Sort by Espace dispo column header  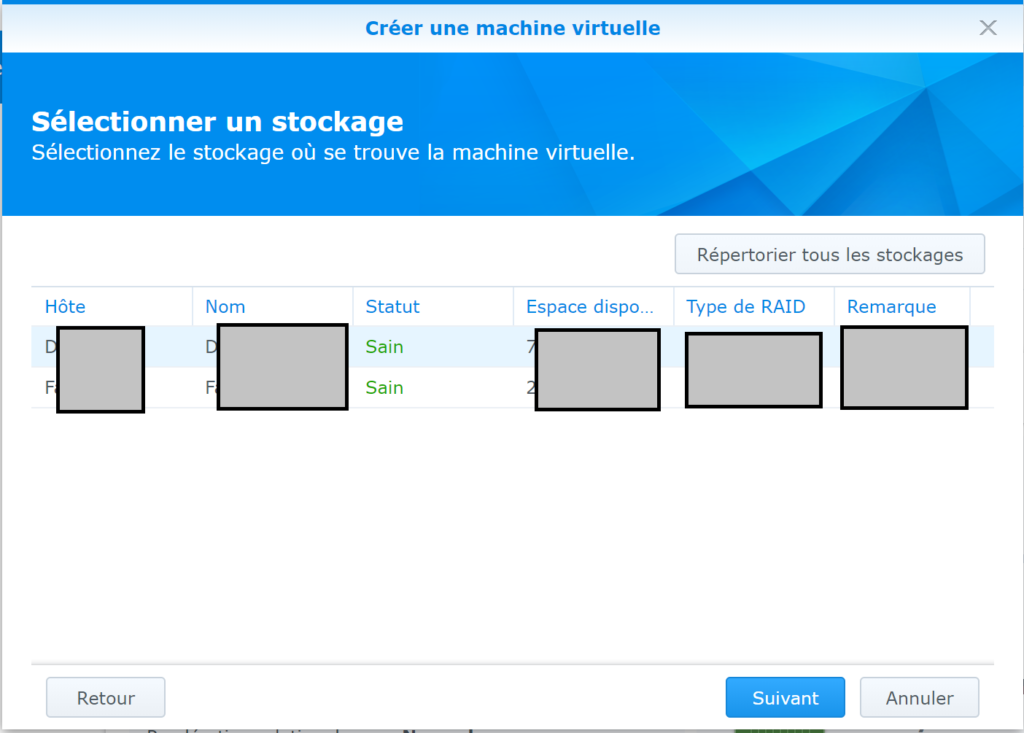click(592, 307)
